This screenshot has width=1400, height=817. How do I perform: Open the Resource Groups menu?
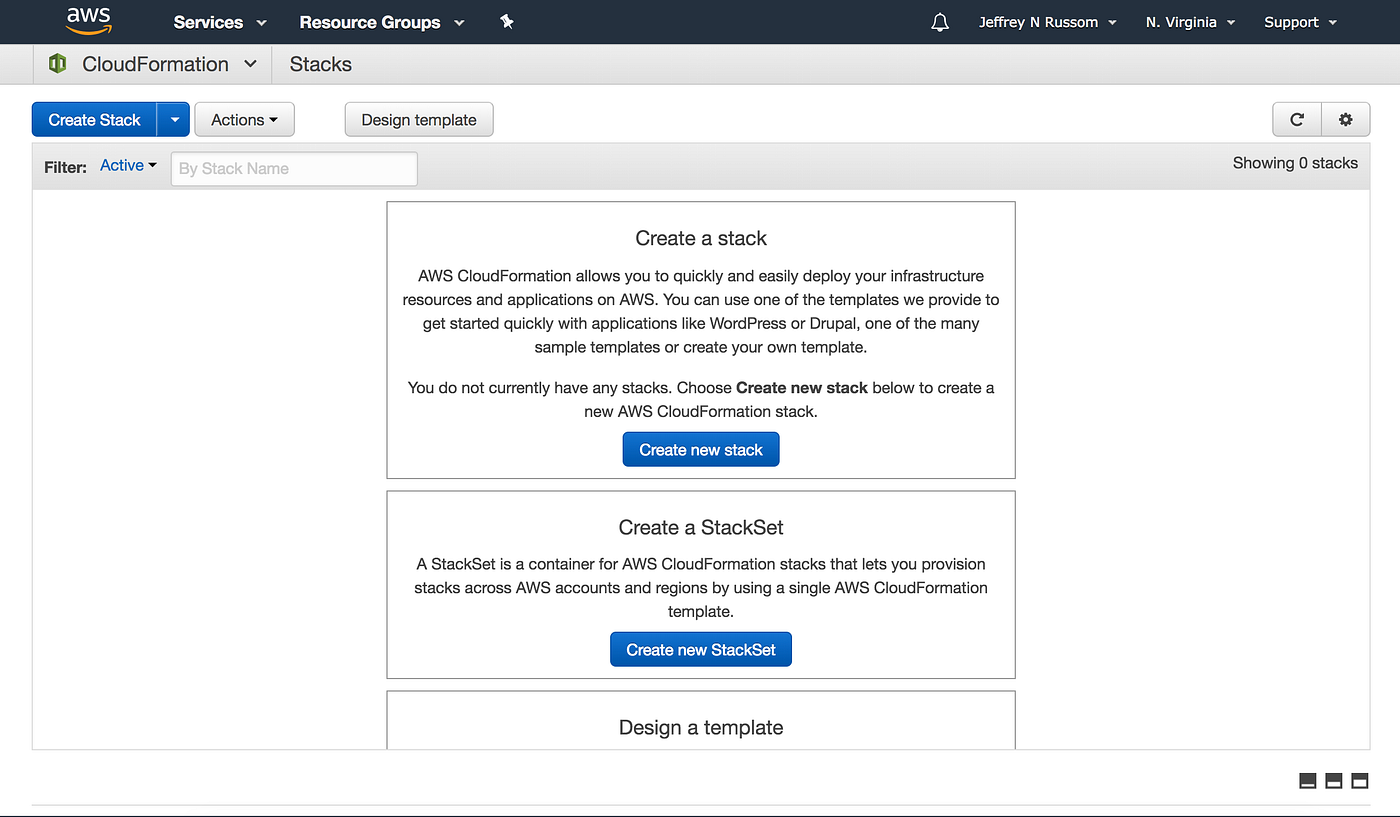381,21
